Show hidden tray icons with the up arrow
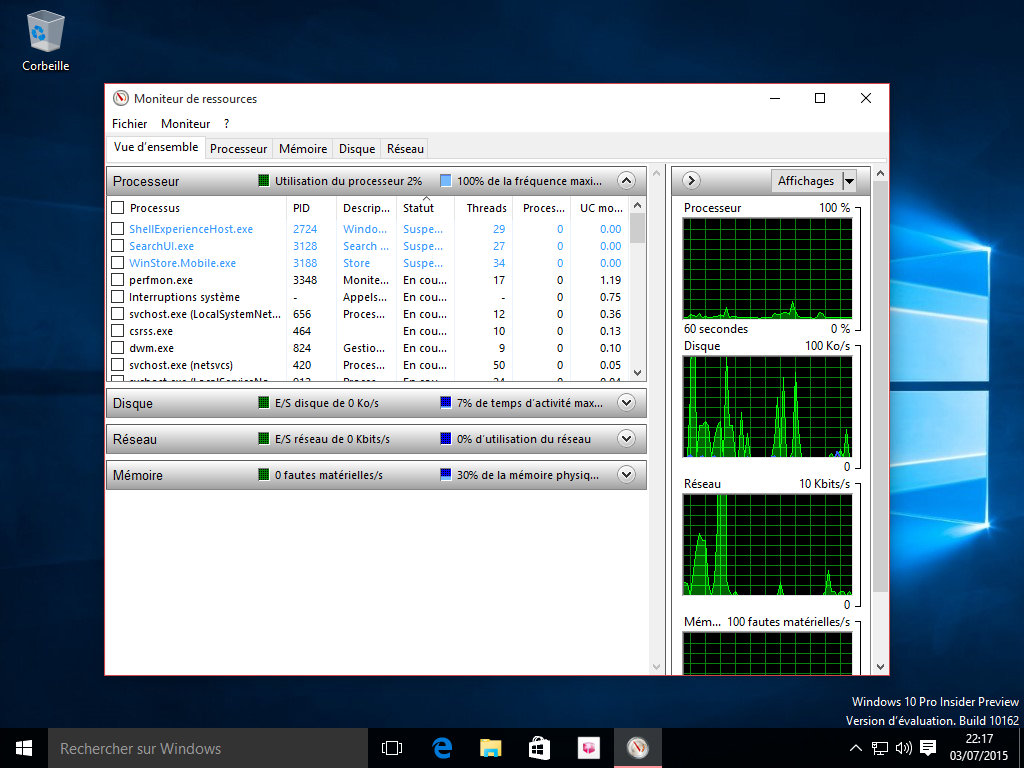This screenshot has width=1024, height=768. point(855,747)
